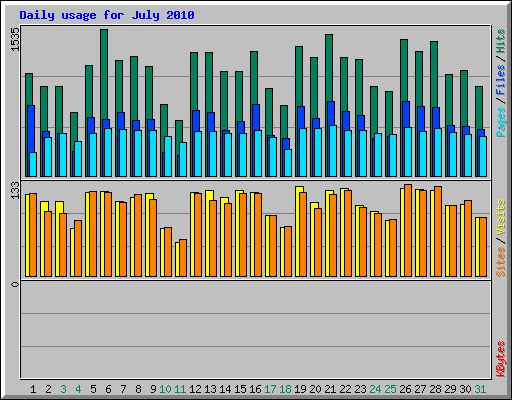
Task: Click day 7 on the x-axis
Action: point(123,389)
